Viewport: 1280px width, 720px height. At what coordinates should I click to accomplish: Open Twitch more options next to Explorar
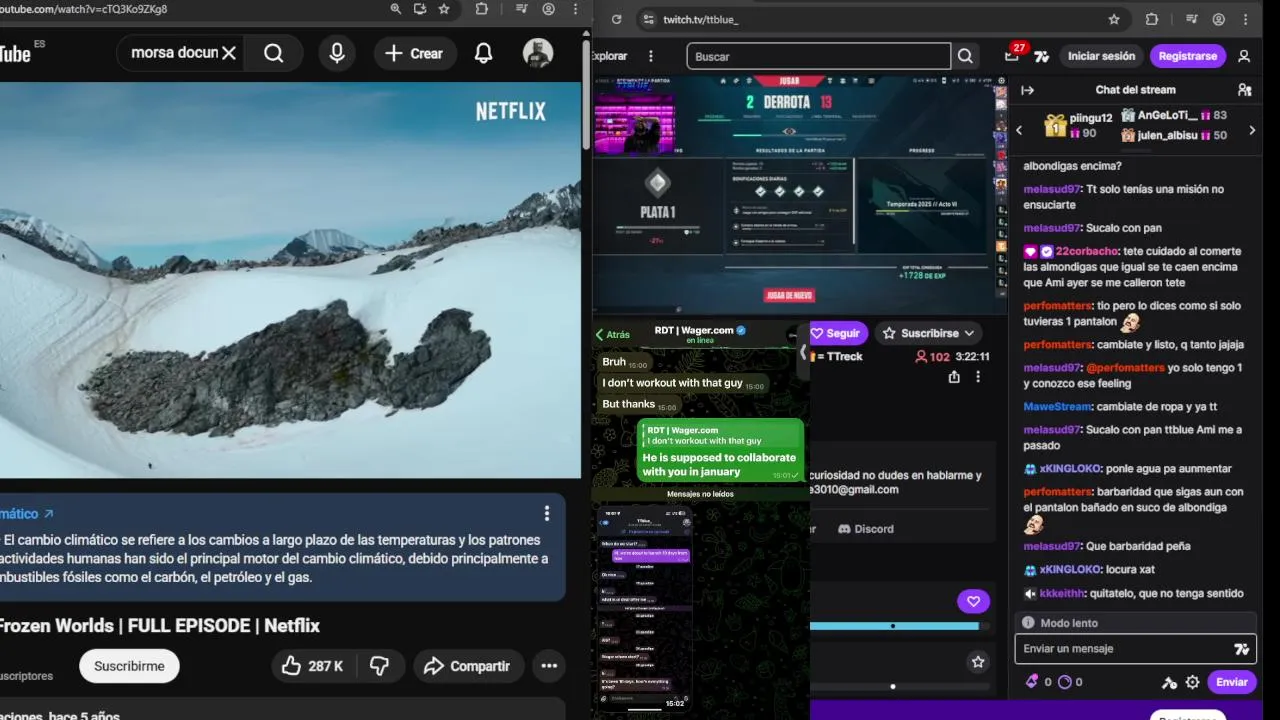(x=651, y=56)
